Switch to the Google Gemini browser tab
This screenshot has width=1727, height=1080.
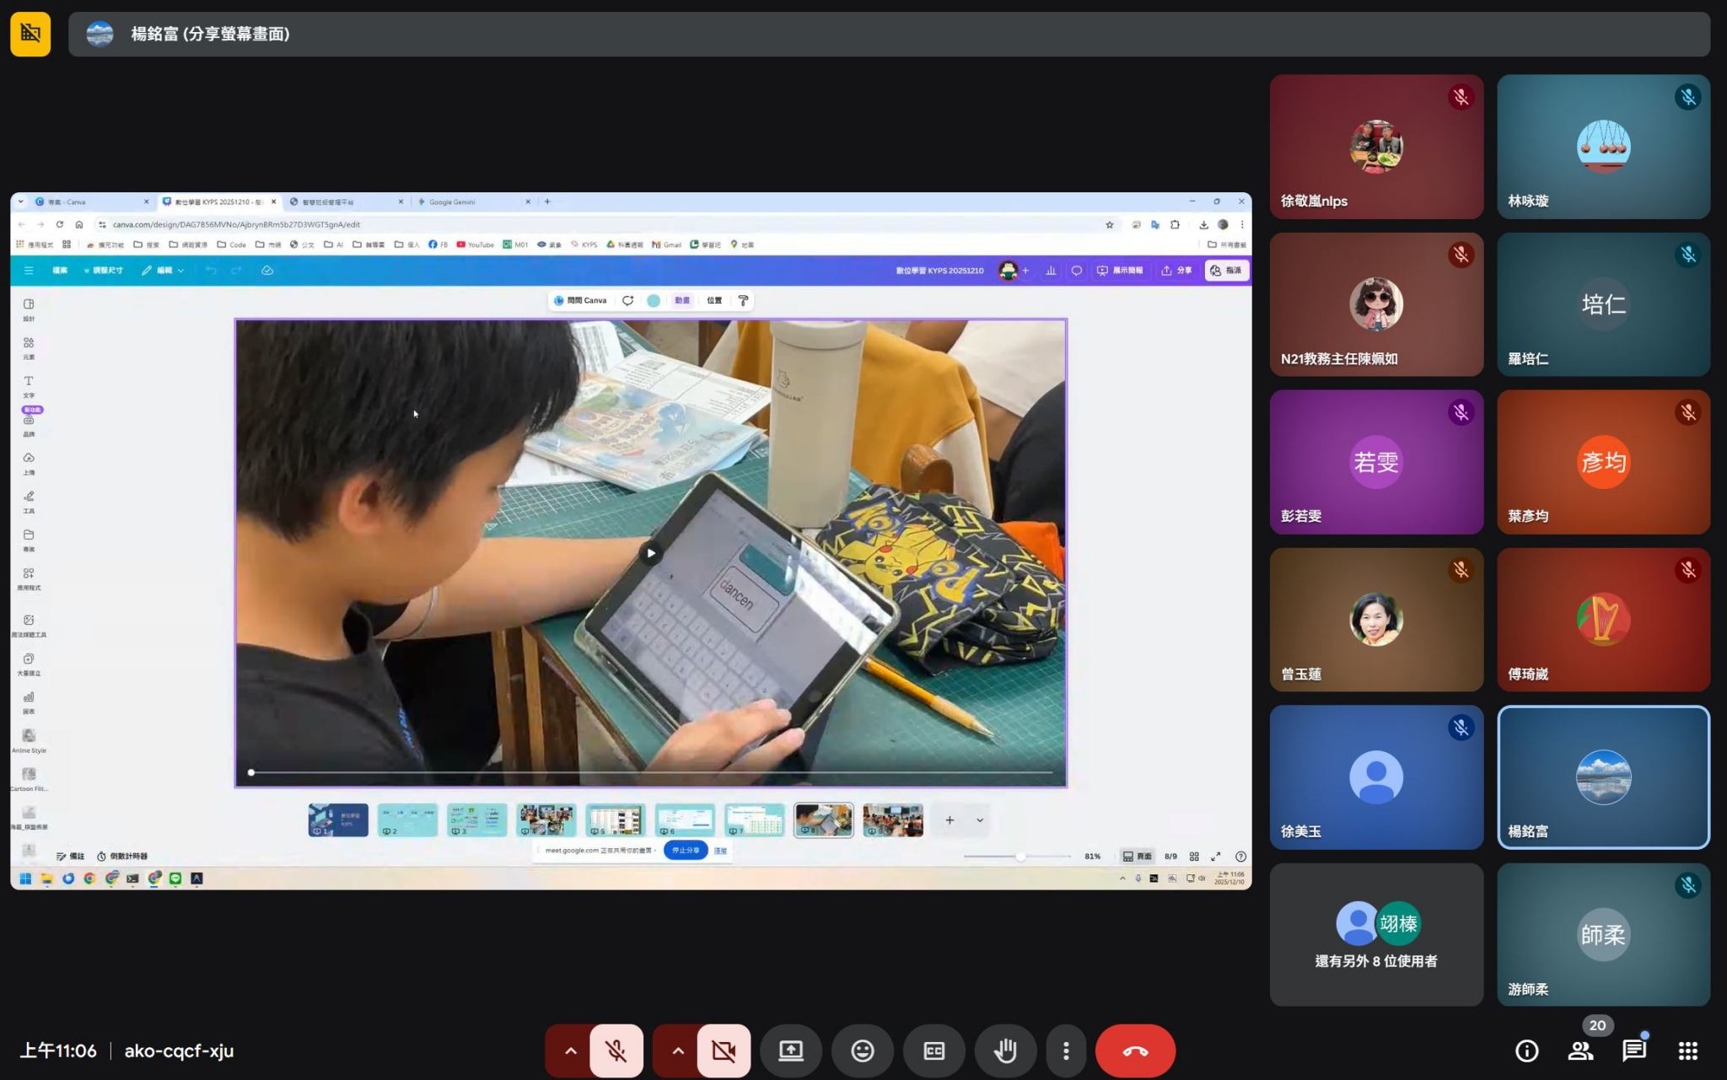click(470, 202)
